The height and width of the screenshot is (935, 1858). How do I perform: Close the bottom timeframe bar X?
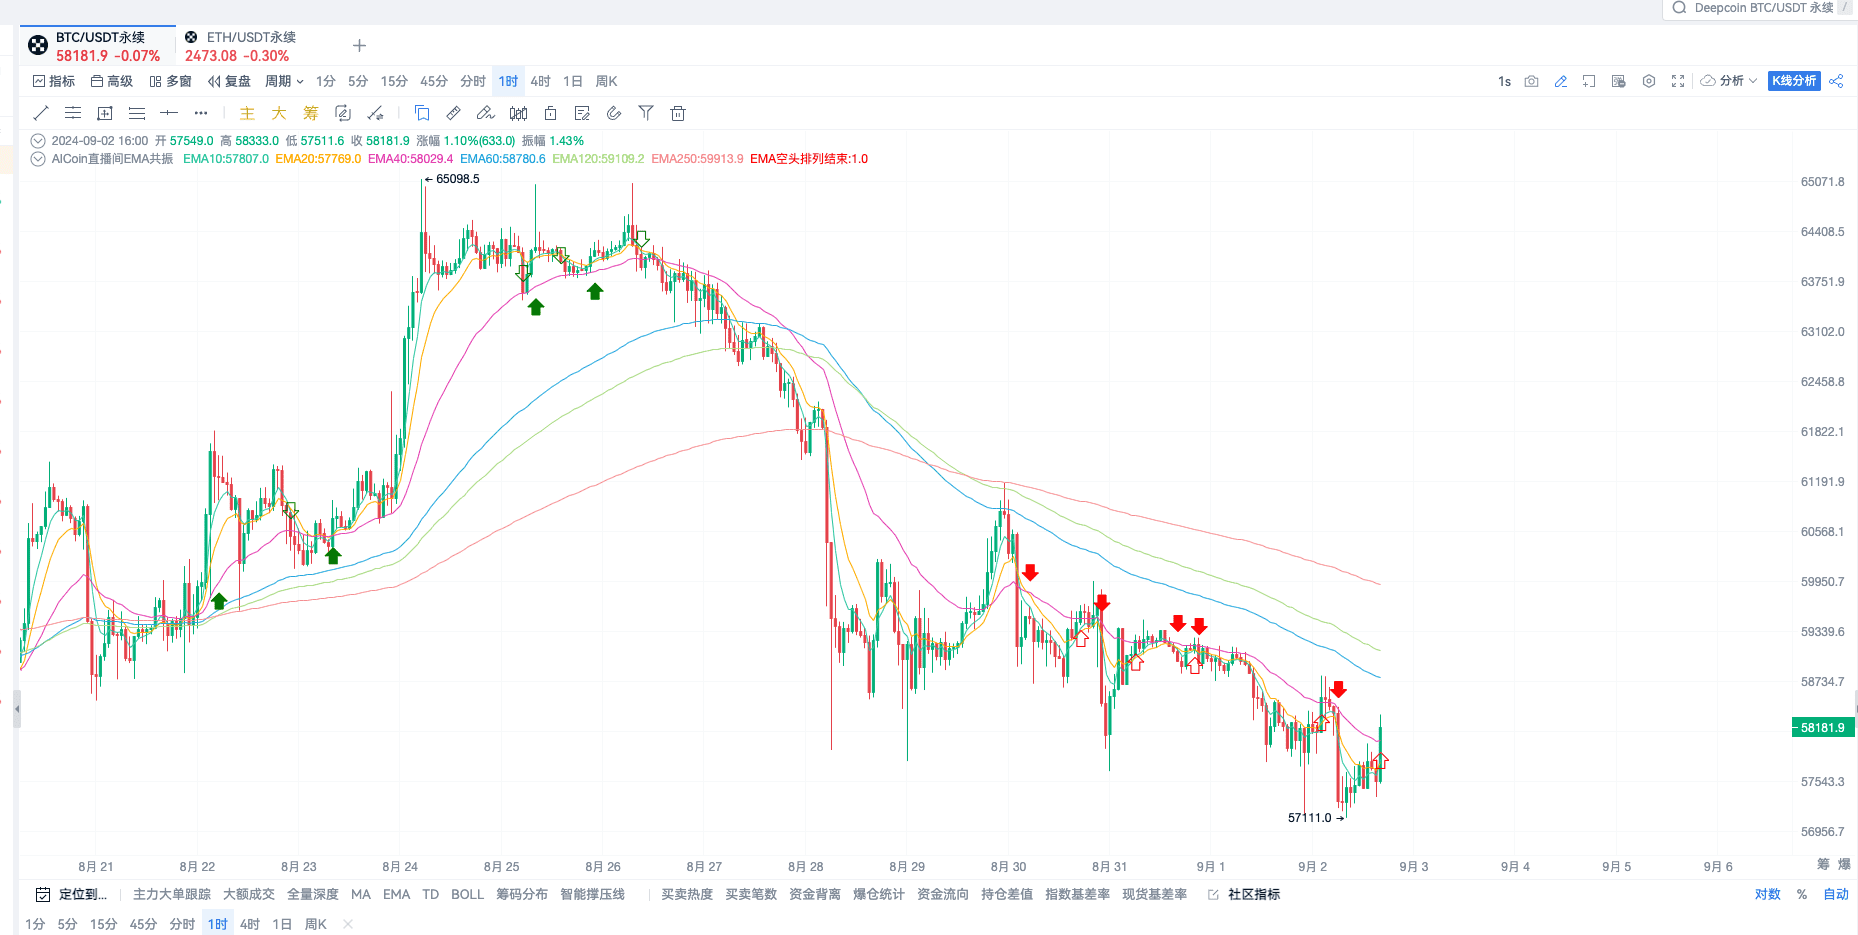click(348, 924)
